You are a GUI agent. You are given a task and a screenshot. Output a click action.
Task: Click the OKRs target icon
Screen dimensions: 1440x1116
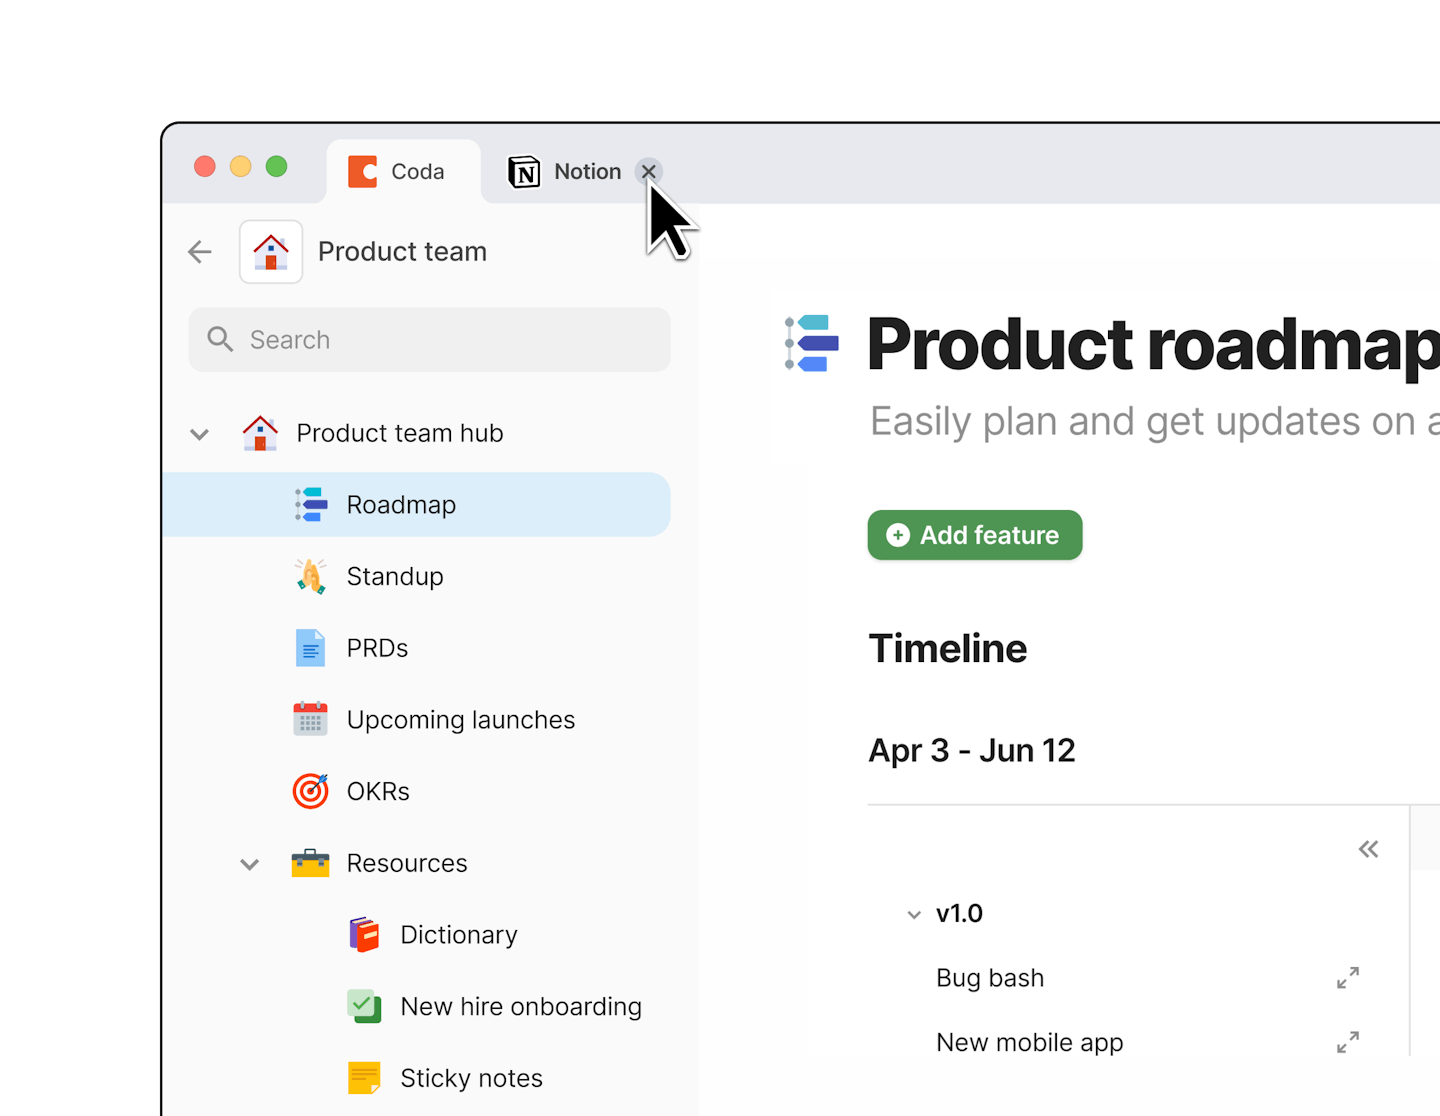pos(311,791)
